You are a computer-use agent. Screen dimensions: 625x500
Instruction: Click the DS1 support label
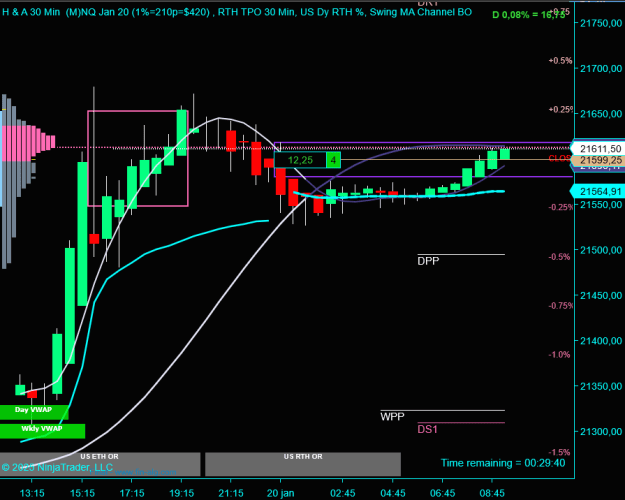click(x=427, y=429)
